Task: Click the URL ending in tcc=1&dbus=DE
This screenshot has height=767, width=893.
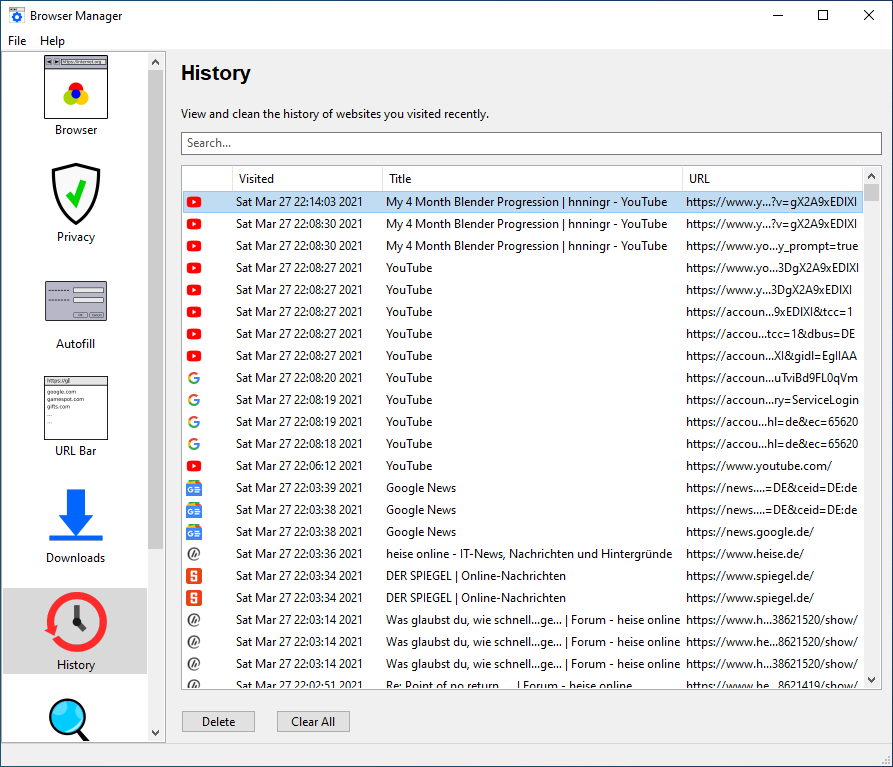Action: pos(771,334)
